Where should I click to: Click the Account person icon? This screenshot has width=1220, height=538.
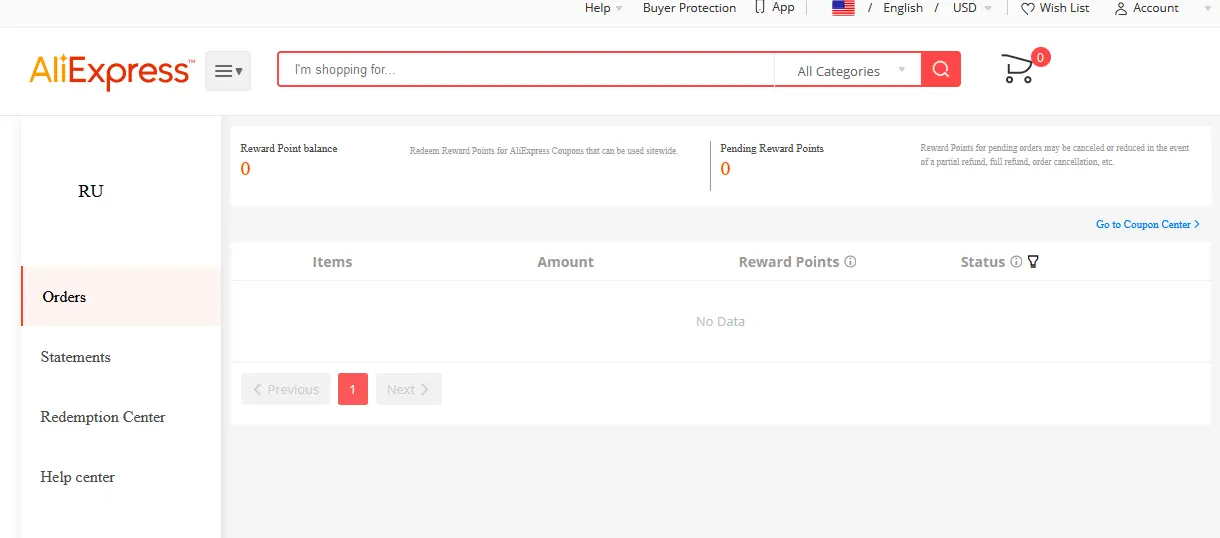[1121, 8]
